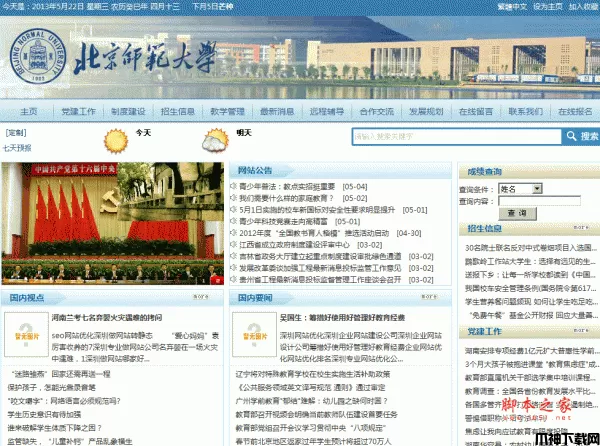Open sidebar link 30名院士联名反对中式卷烟项目
The image size is (600, 446).
[x=531, y=248]
